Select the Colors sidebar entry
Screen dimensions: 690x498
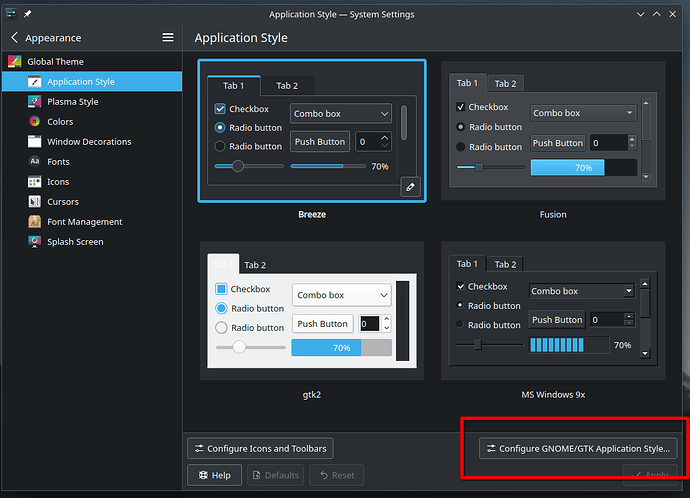coord(60,122)
